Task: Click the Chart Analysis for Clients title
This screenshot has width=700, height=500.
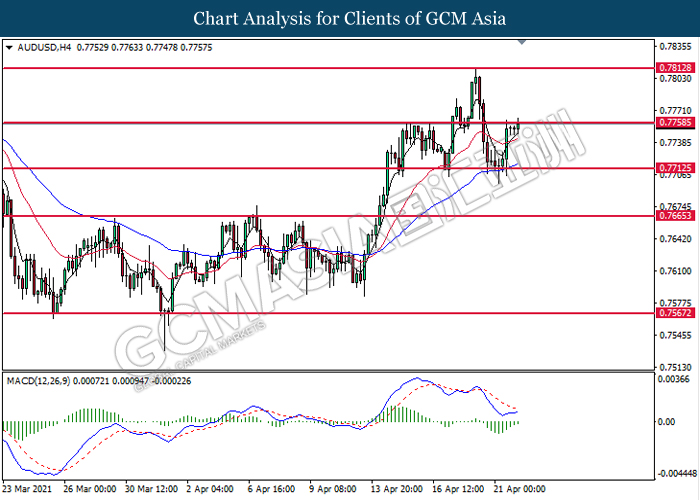Action: (349, 18)
